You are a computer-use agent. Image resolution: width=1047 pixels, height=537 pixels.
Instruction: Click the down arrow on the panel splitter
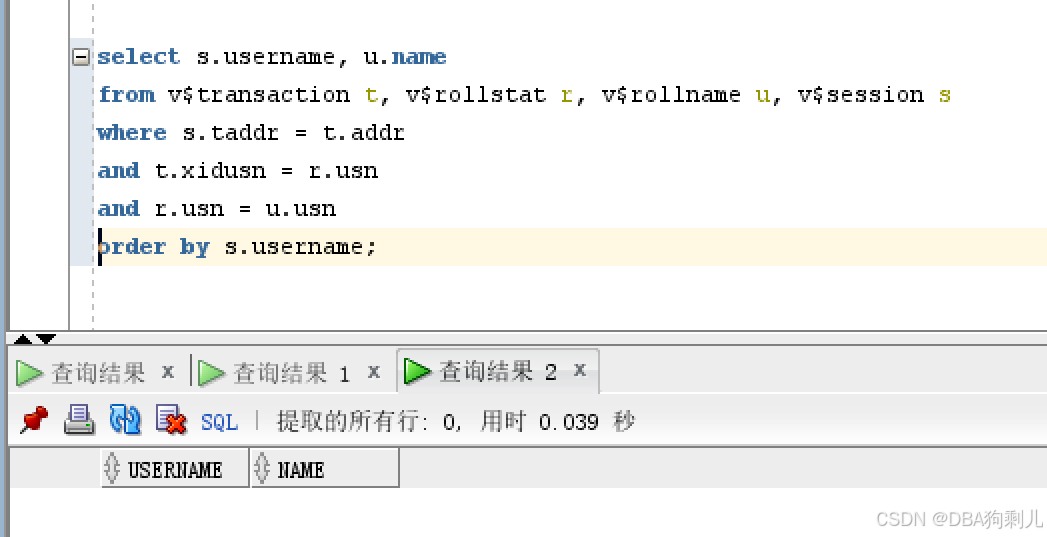[x=46, y=339]
